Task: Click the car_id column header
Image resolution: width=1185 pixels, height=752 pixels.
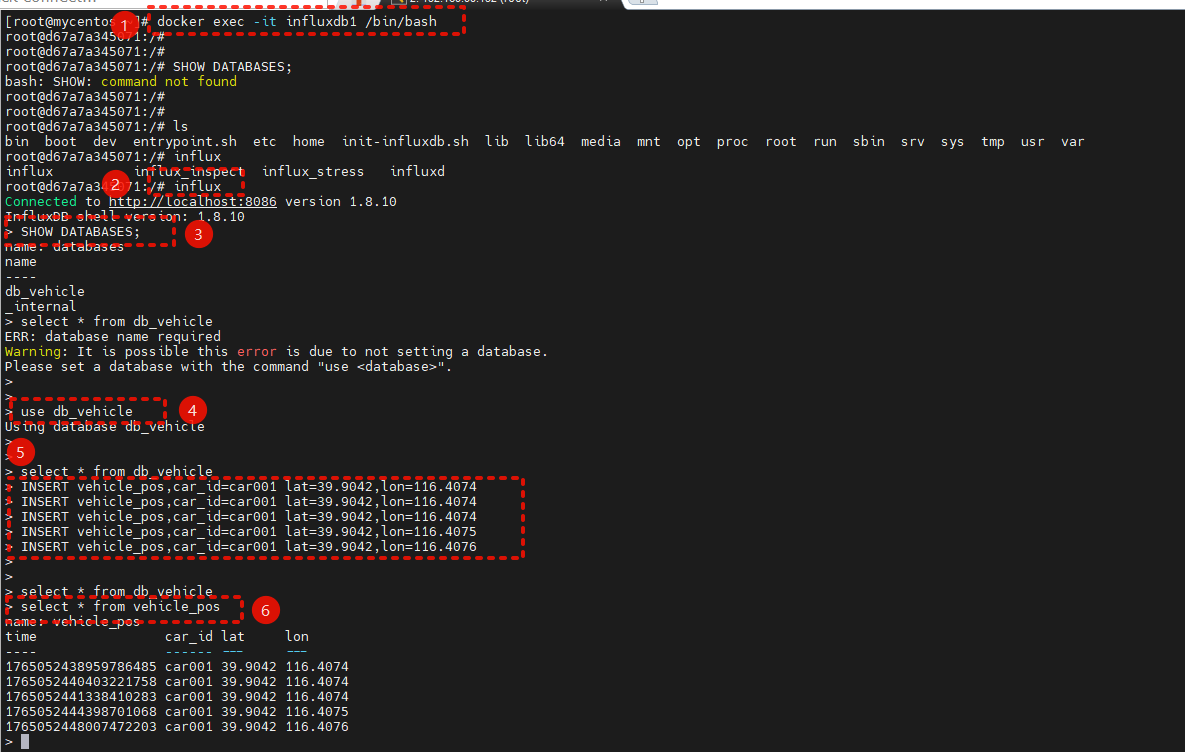Action: click(189, 636)
